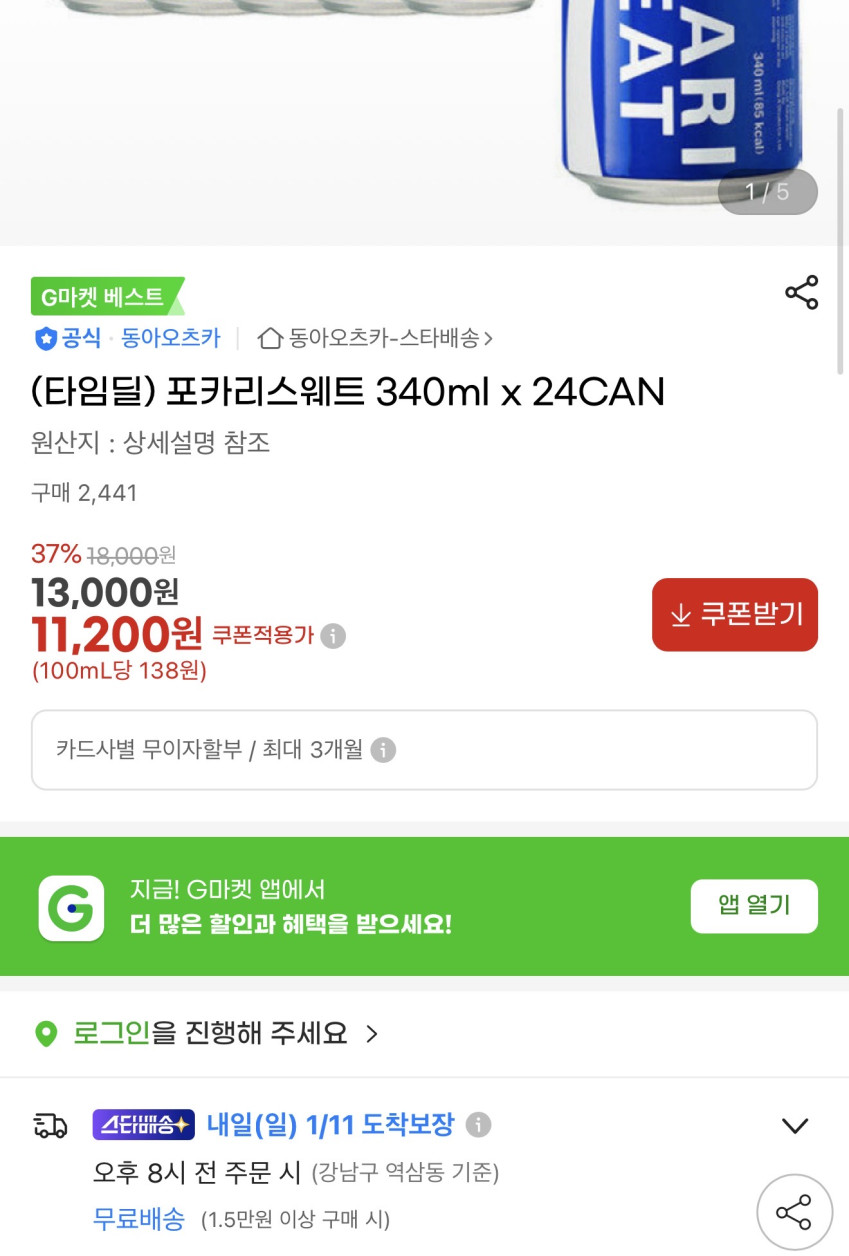Tap info icon beside 최대 3개월
Viewport: 849px width, 1256px height.
(x=383, y=750)
